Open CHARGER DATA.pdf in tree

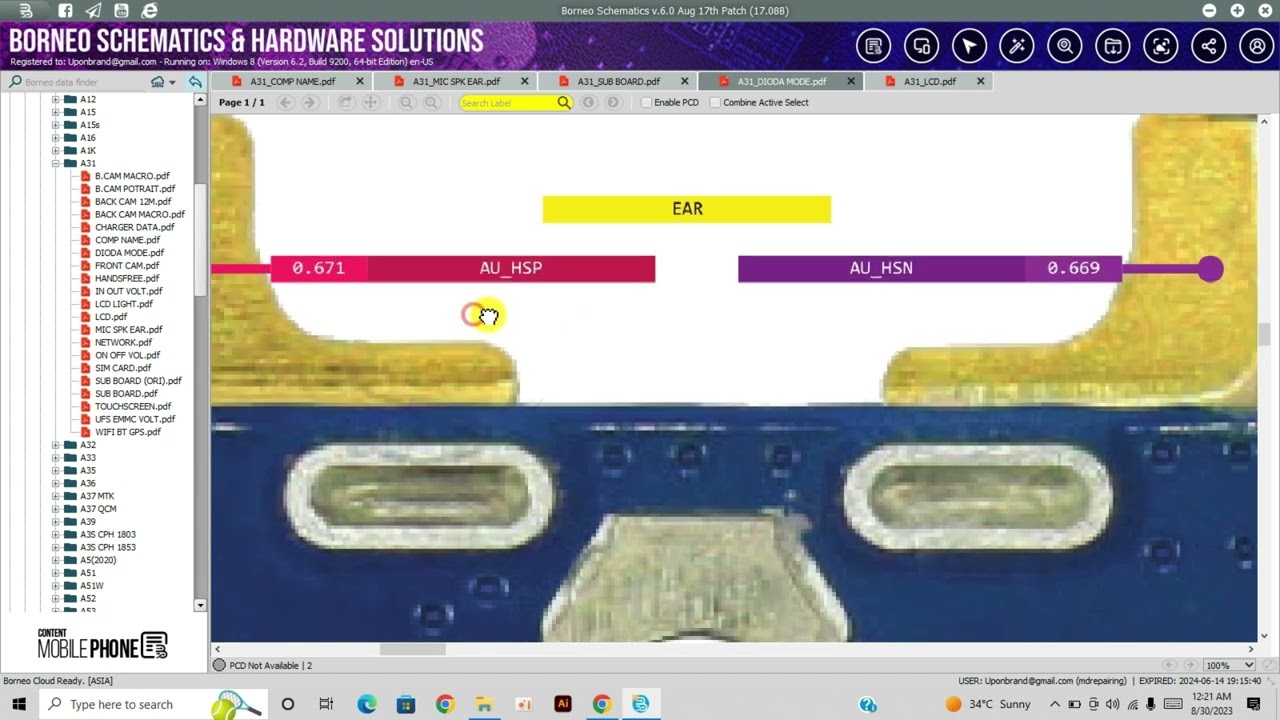tap(134, 227)
